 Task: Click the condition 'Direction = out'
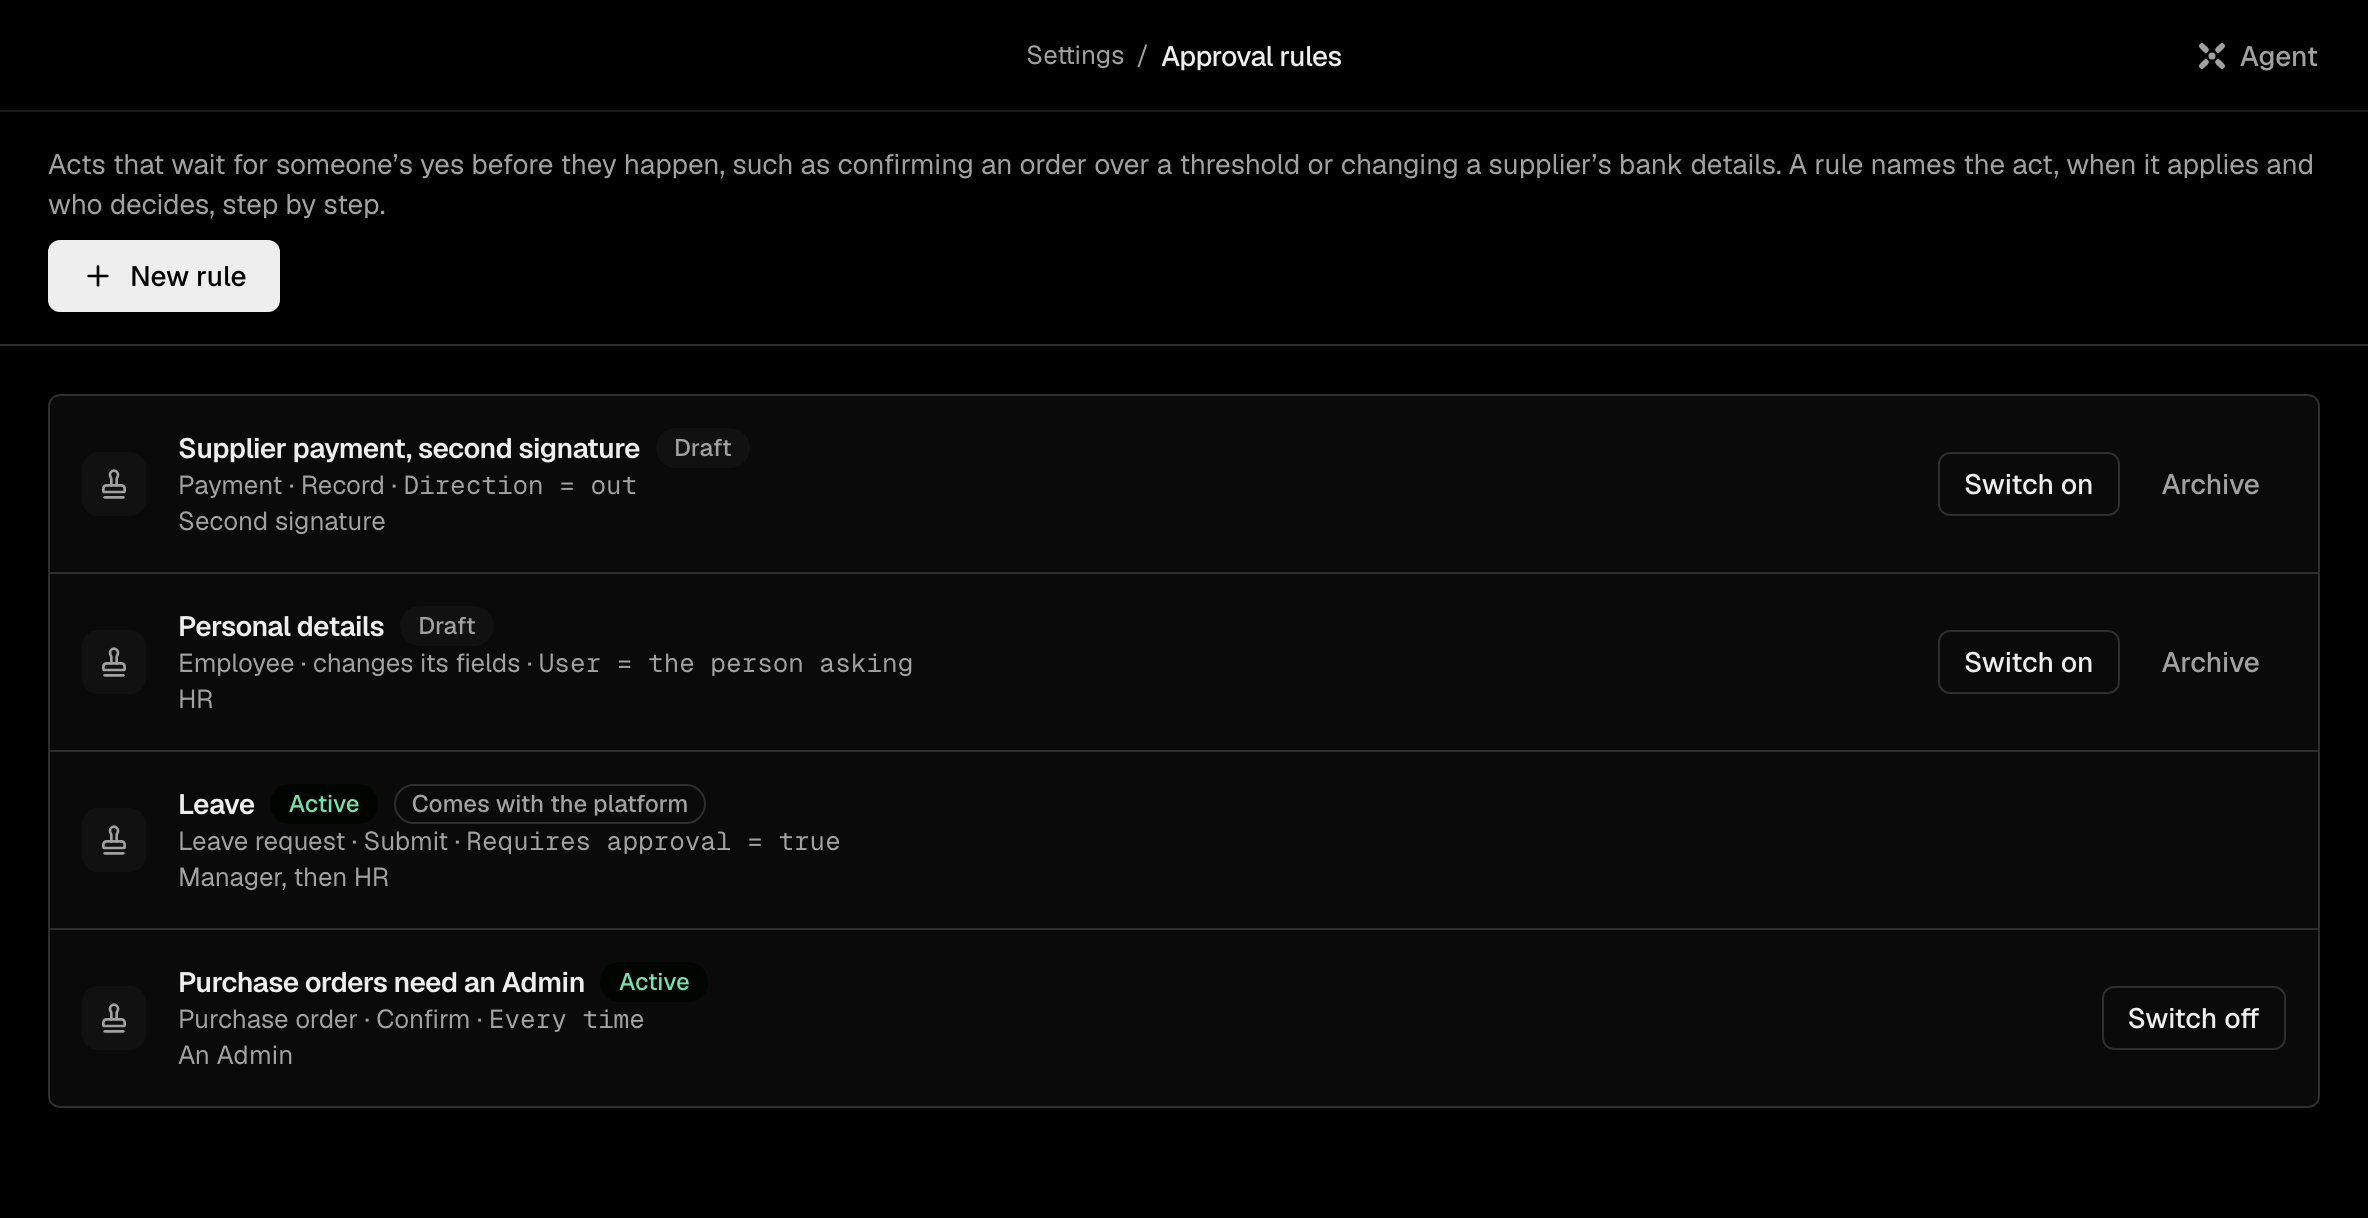coord(520,486)
